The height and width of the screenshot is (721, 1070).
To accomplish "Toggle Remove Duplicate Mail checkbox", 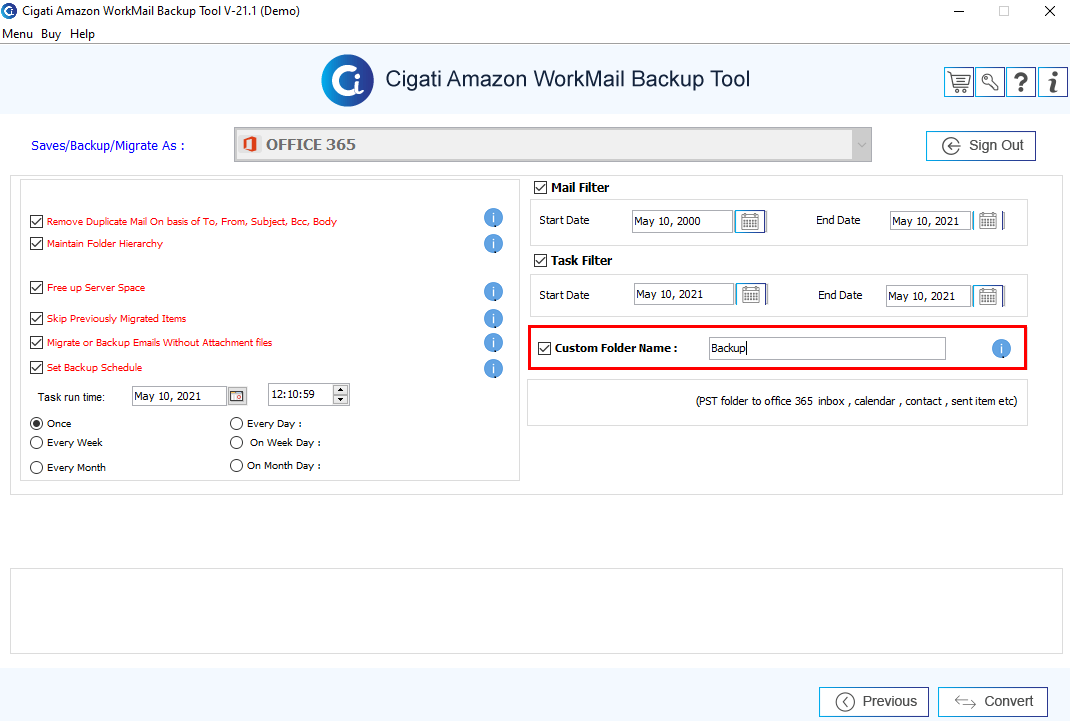I will coord(37,222).
